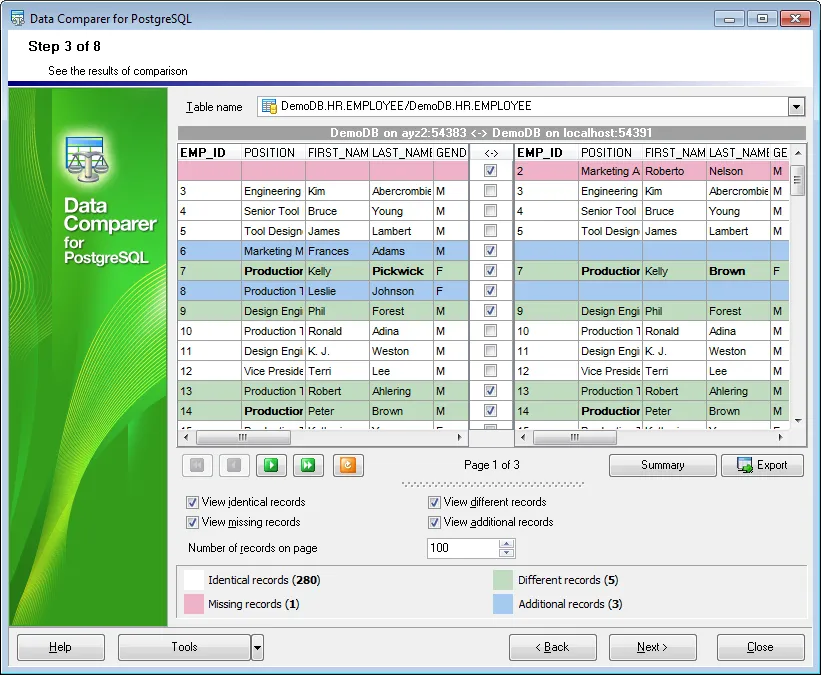Uncheck View missing records

(191, 522)
